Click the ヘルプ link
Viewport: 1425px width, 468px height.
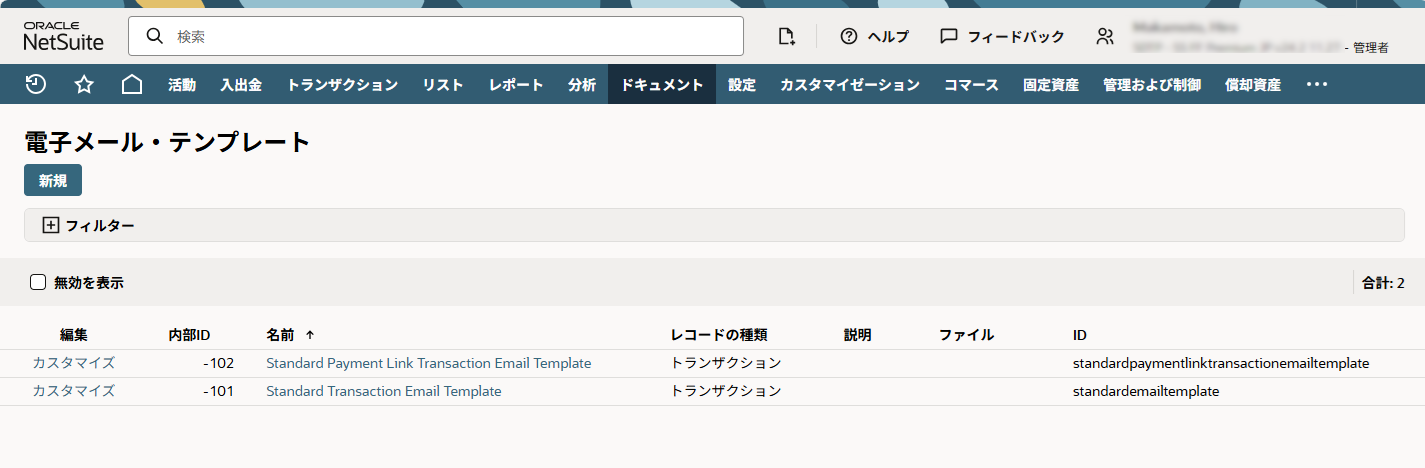[x=888, y=36]
